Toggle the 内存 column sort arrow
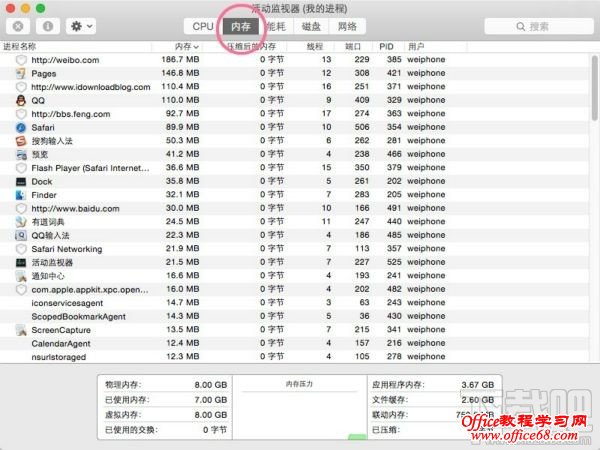 (x=196, y=47)
